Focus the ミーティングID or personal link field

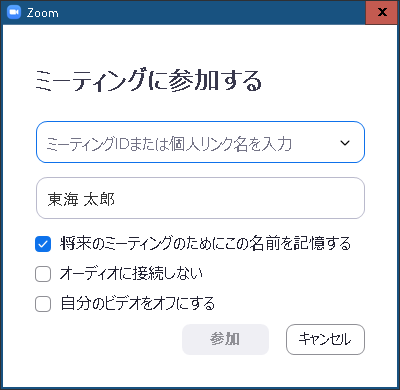pyautogui.click(x=200, y=142)
